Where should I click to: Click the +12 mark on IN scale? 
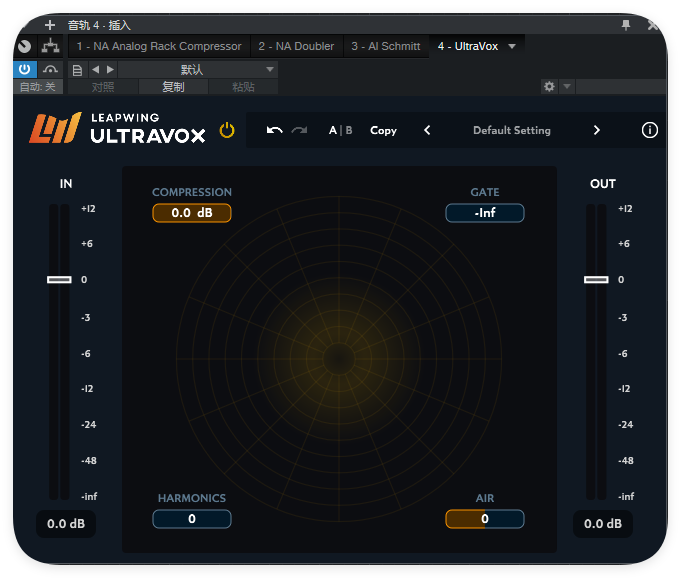88,209
